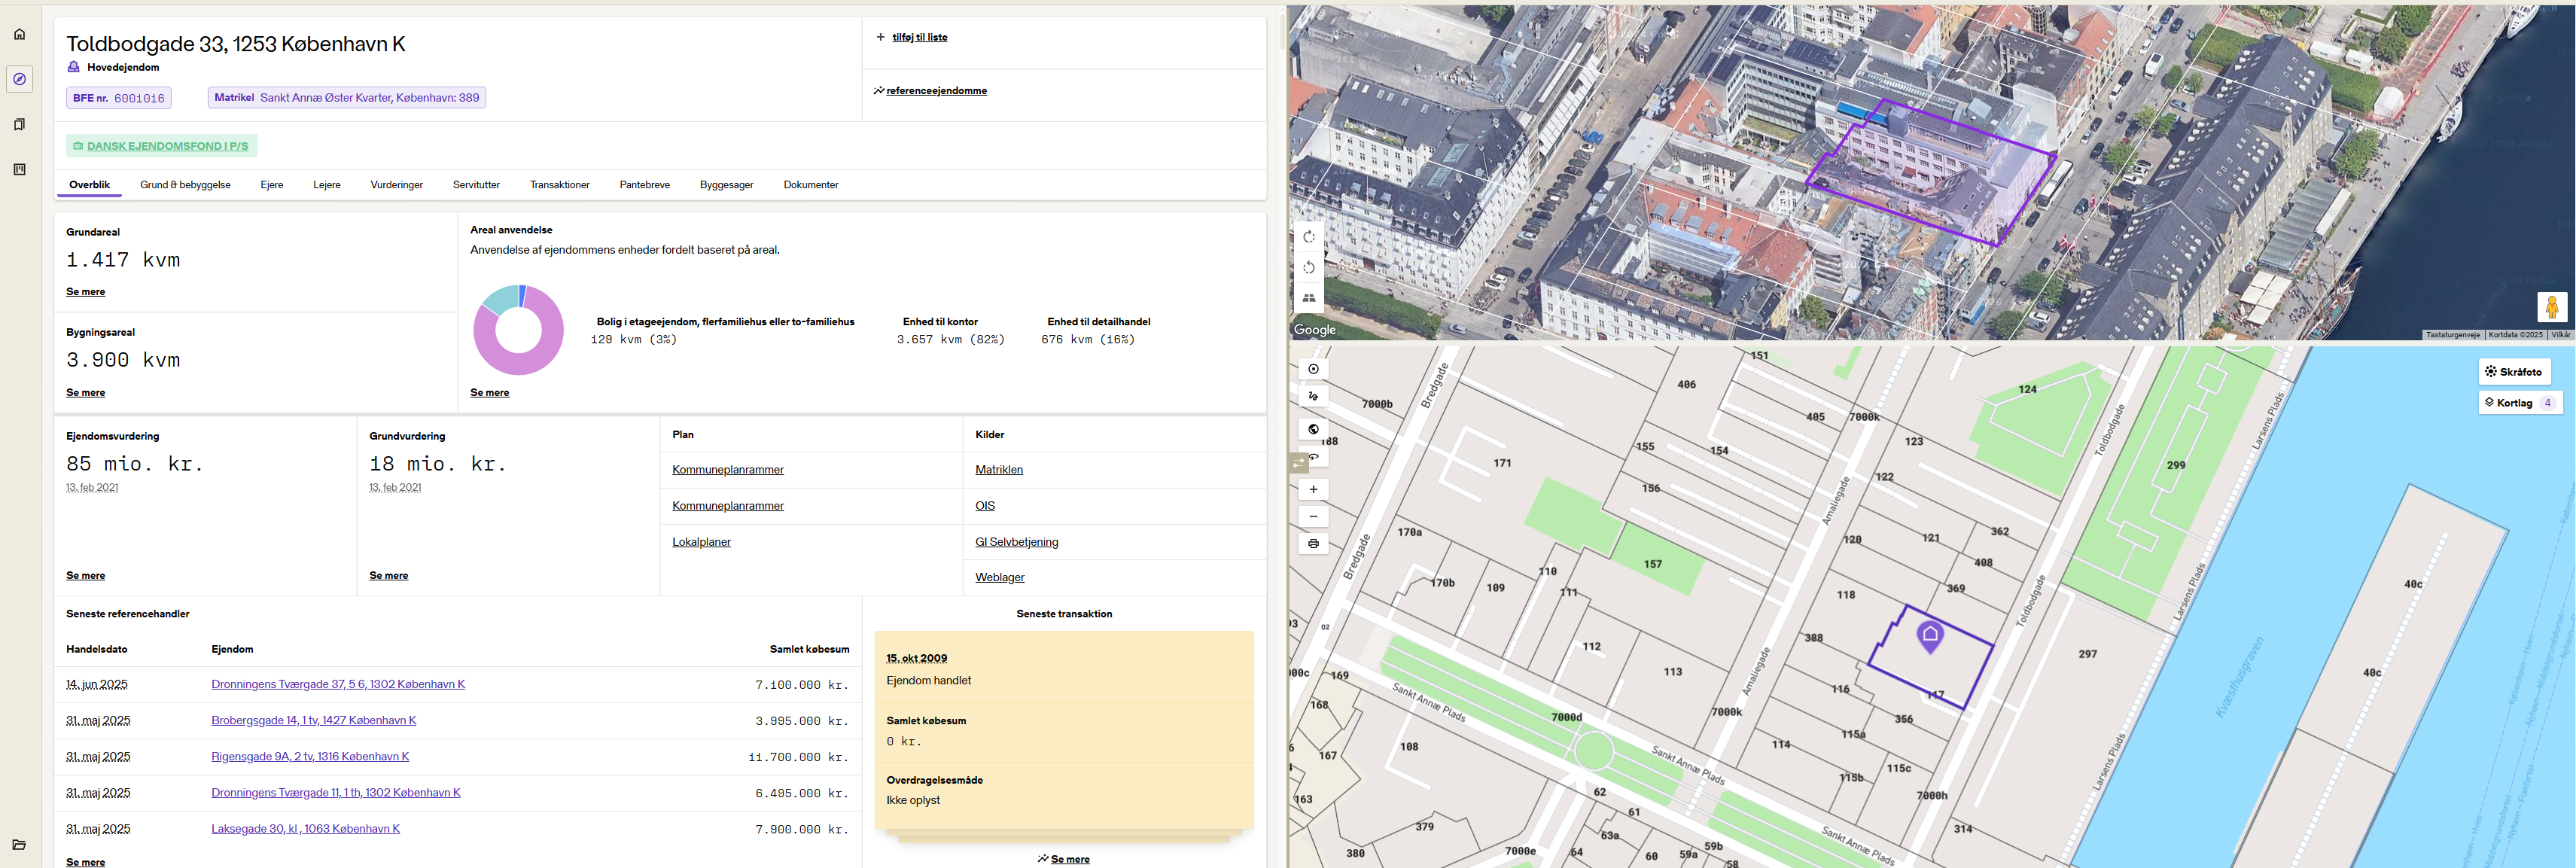Click the tilføj til liste link

(919, 37)
